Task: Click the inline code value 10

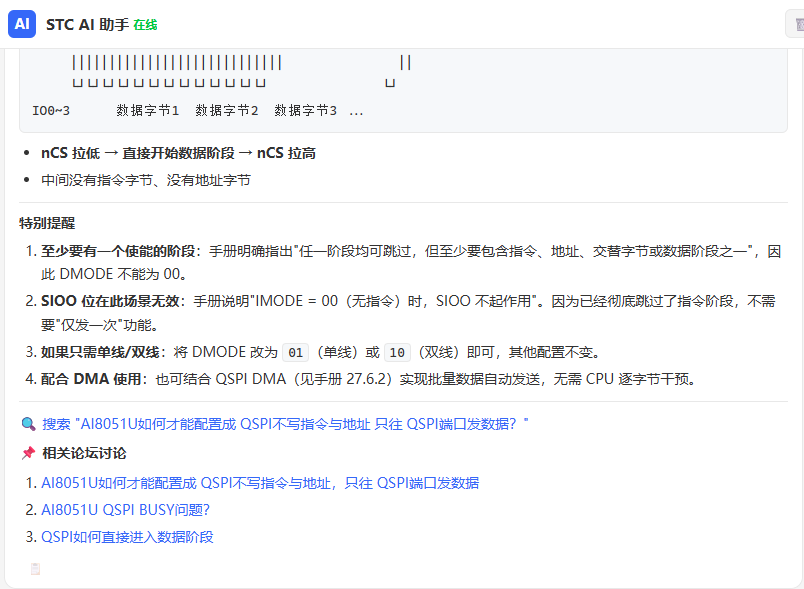Action: (x=397, y=353)
